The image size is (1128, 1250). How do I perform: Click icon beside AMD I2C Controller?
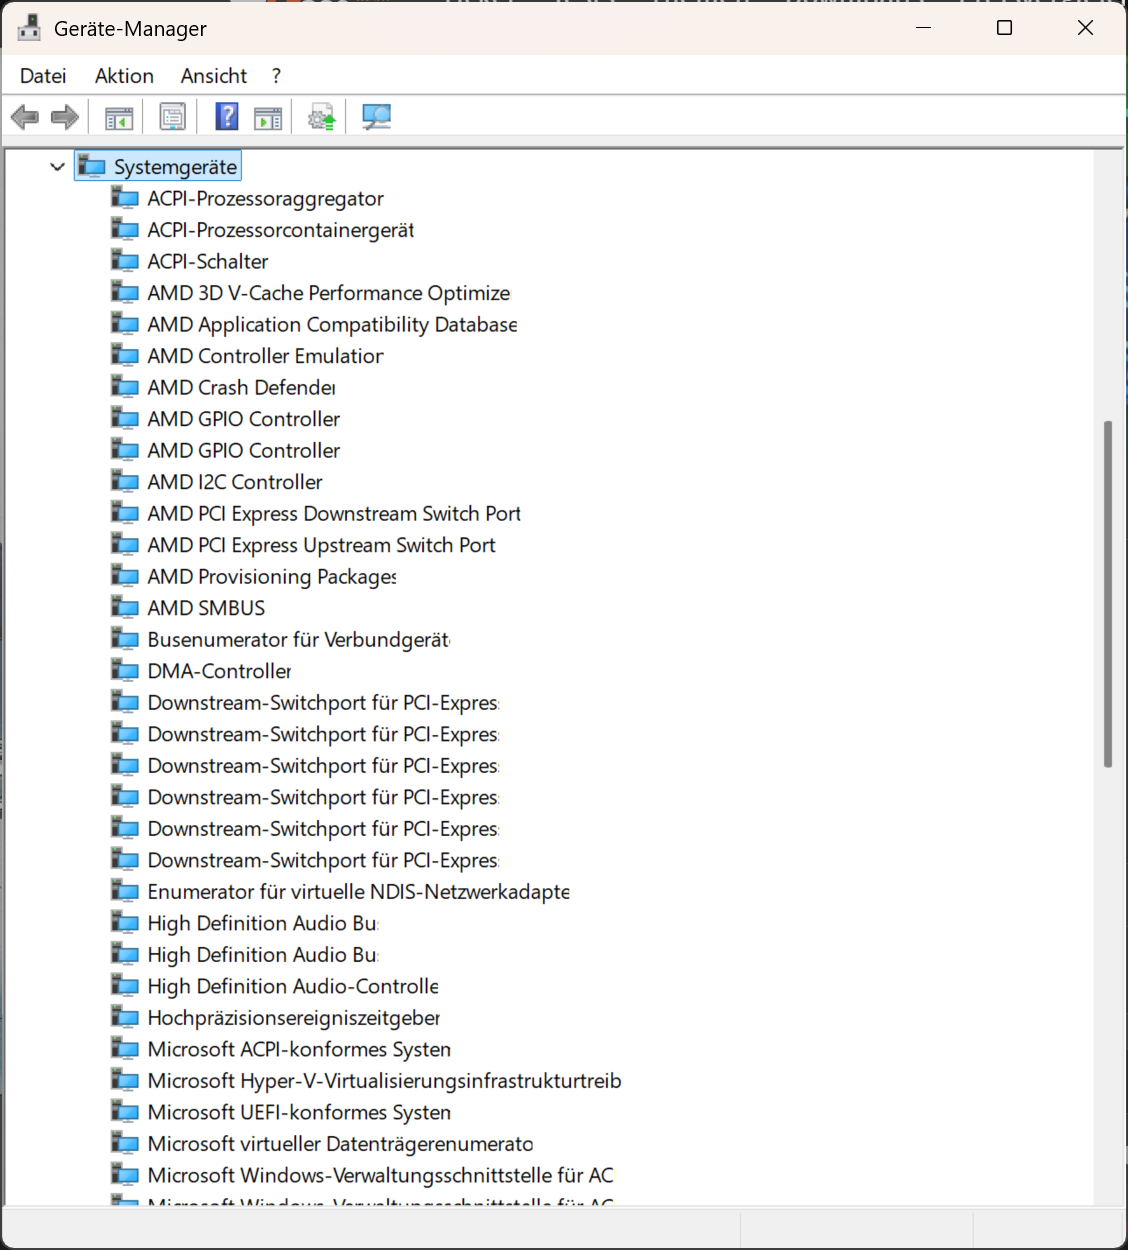[x=125, y=482]
